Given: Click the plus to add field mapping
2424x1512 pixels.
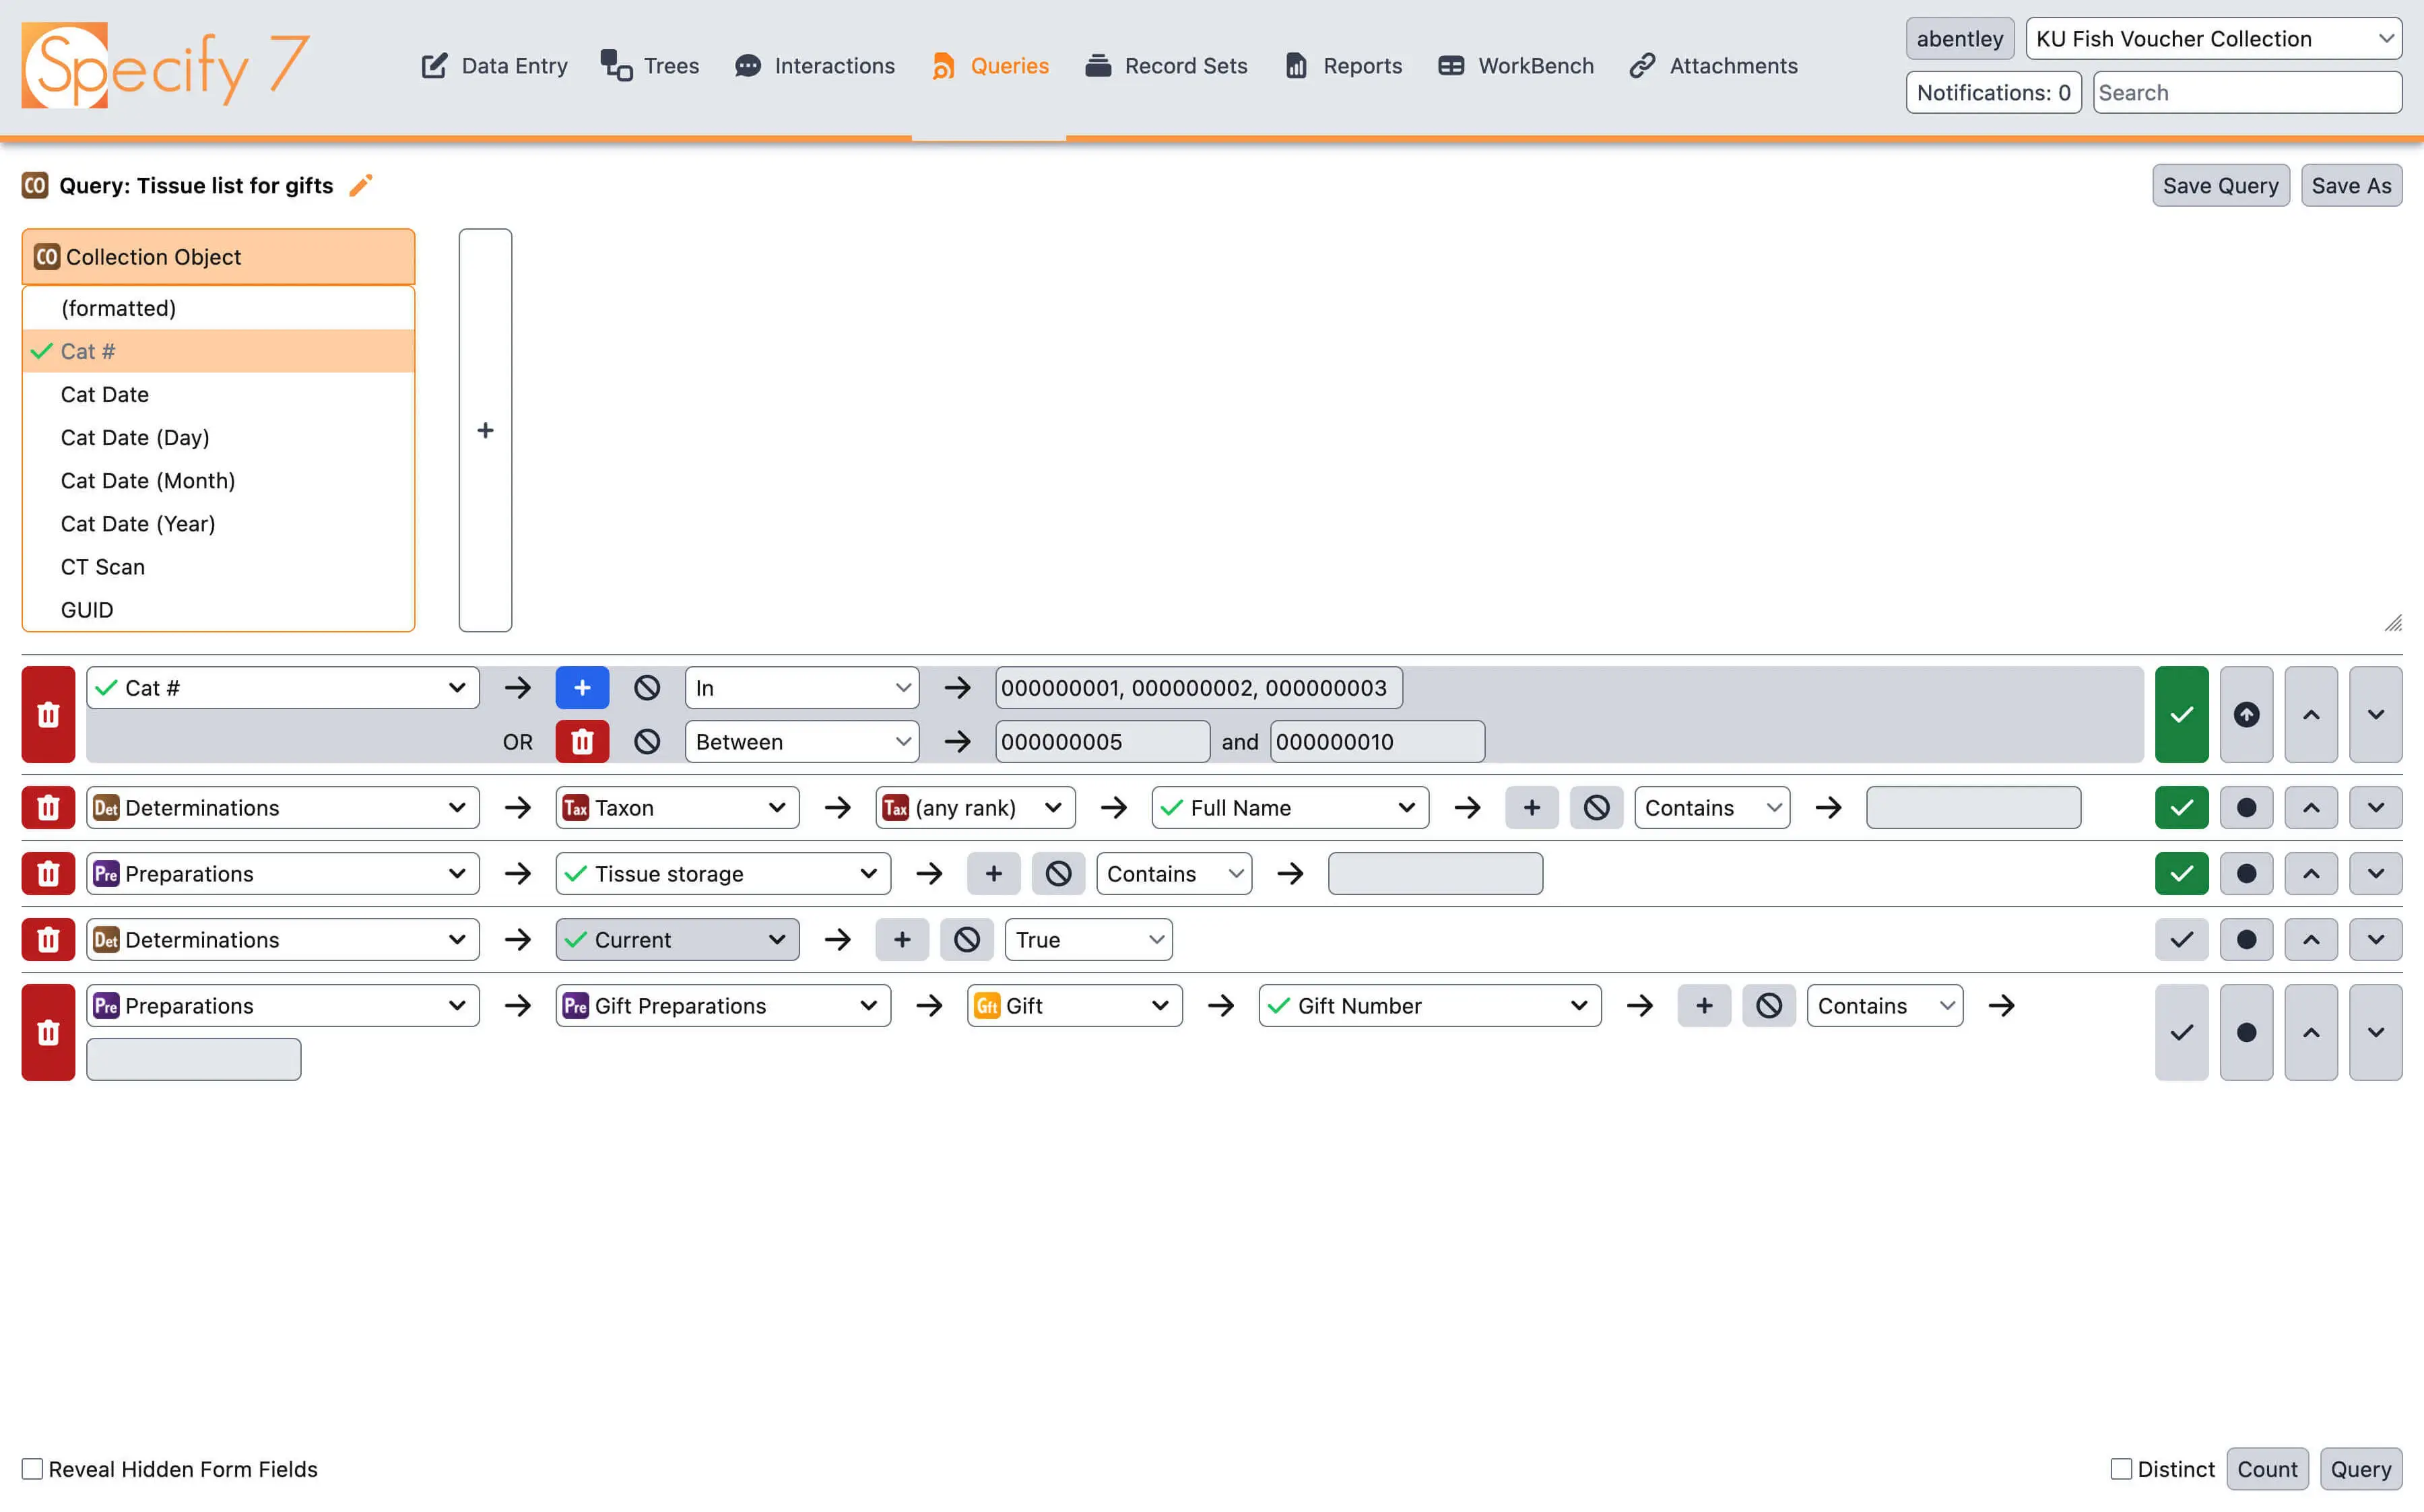Looking at the screenshot, I should (485, 430).
